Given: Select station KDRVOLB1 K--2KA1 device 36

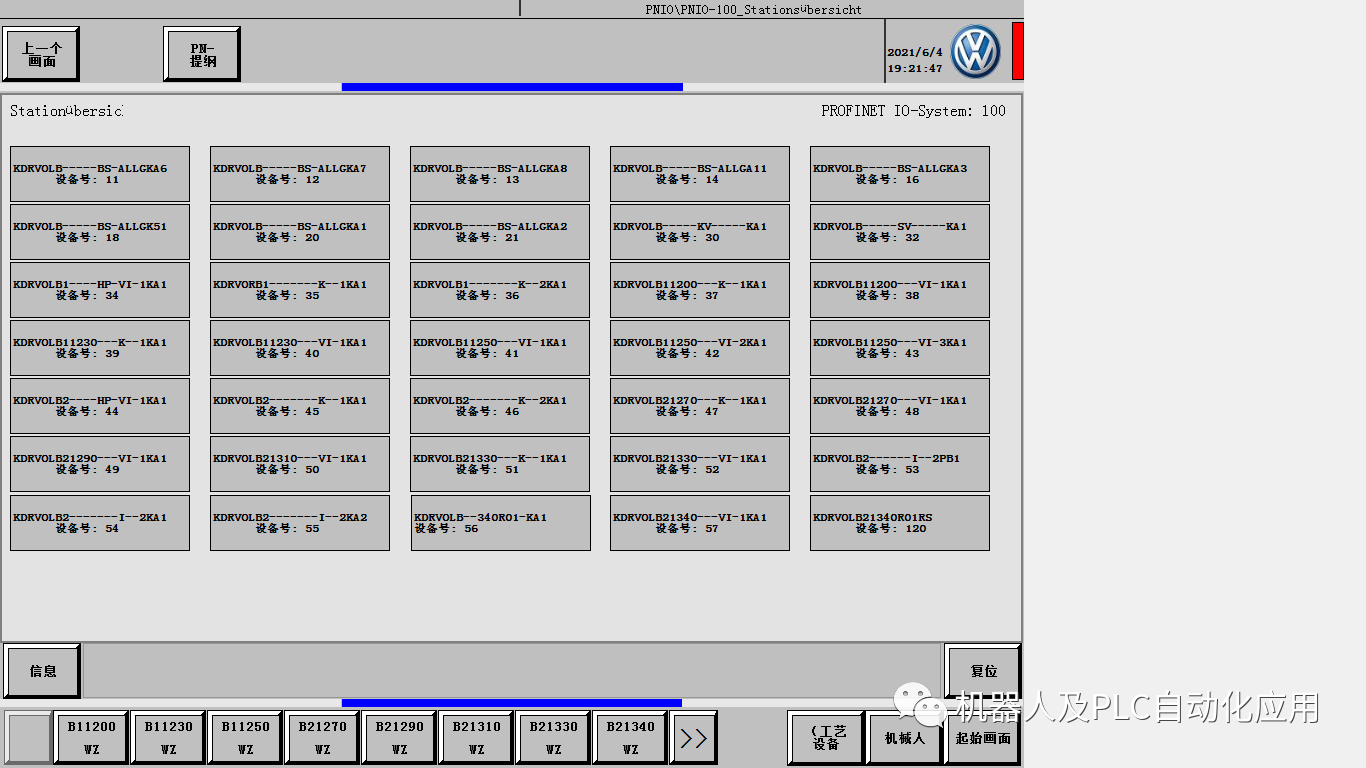Looking at the screenshot, I should click(x=500, y=290).
